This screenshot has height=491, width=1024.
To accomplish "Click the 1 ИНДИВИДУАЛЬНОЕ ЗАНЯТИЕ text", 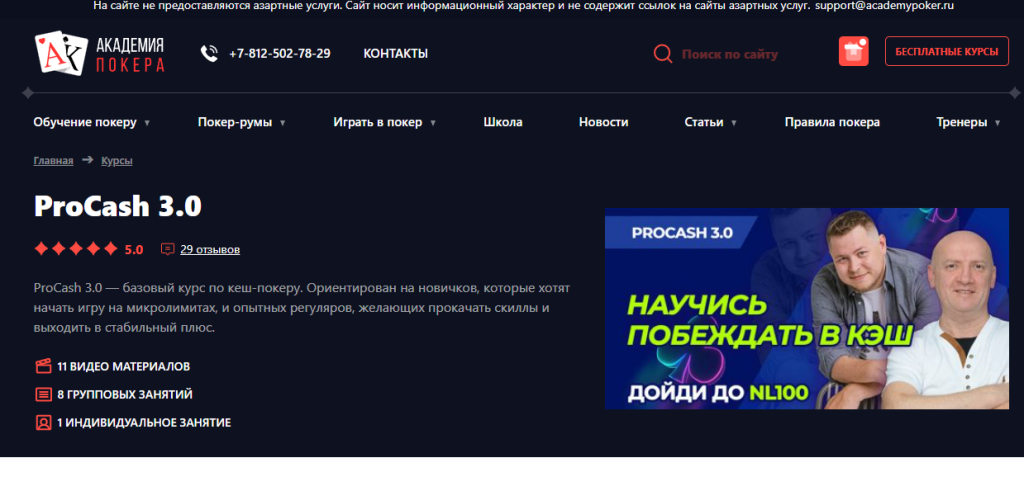I will [144, 422].
